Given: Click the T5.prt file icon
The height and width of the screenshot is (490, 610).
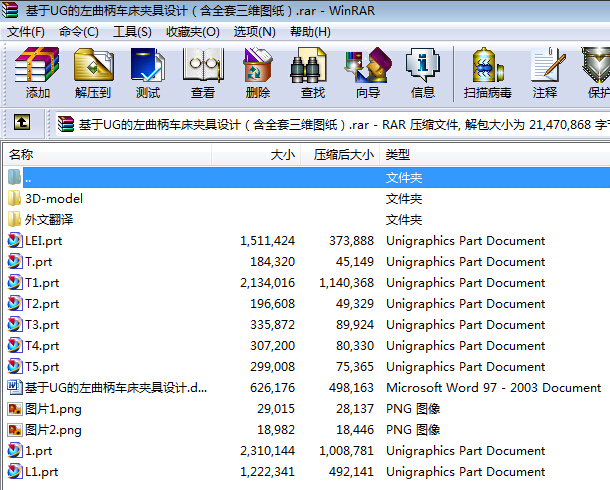Looking at the screenshot, I should [15, 366].
